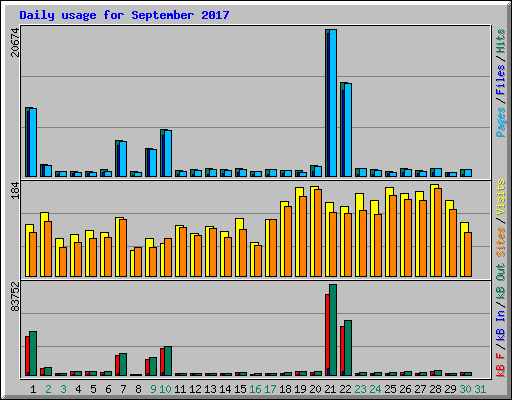The image size is (512, 400).
Task: Click day 10 label on the axis
Action: point(165,389)
